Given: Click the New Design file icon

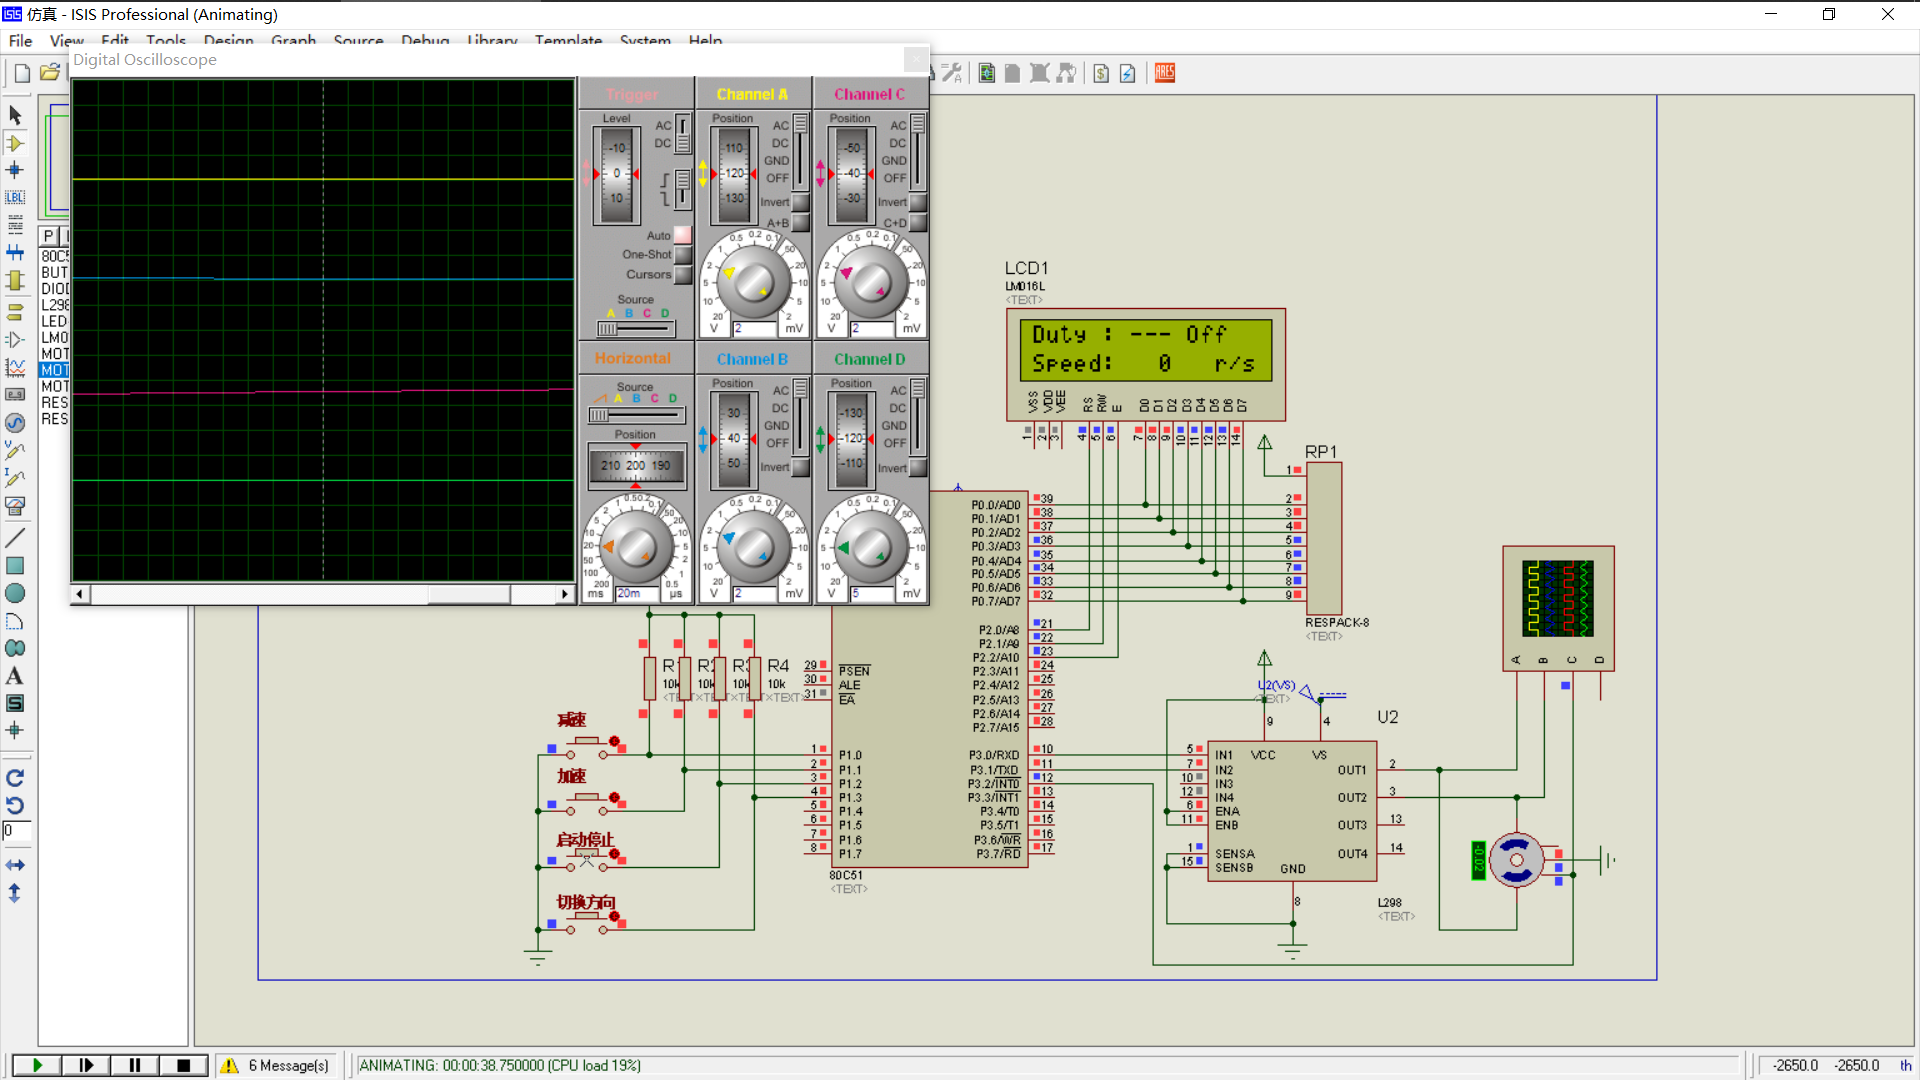Looking at the screenshot, I should [22, 73].
